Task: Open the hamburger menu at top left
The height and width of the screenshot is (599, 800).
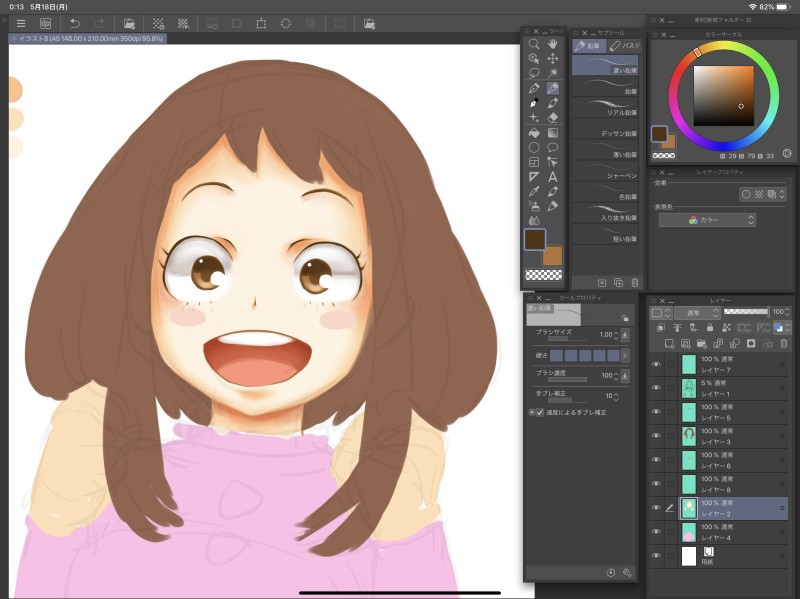Action: (x=21, y=23)
